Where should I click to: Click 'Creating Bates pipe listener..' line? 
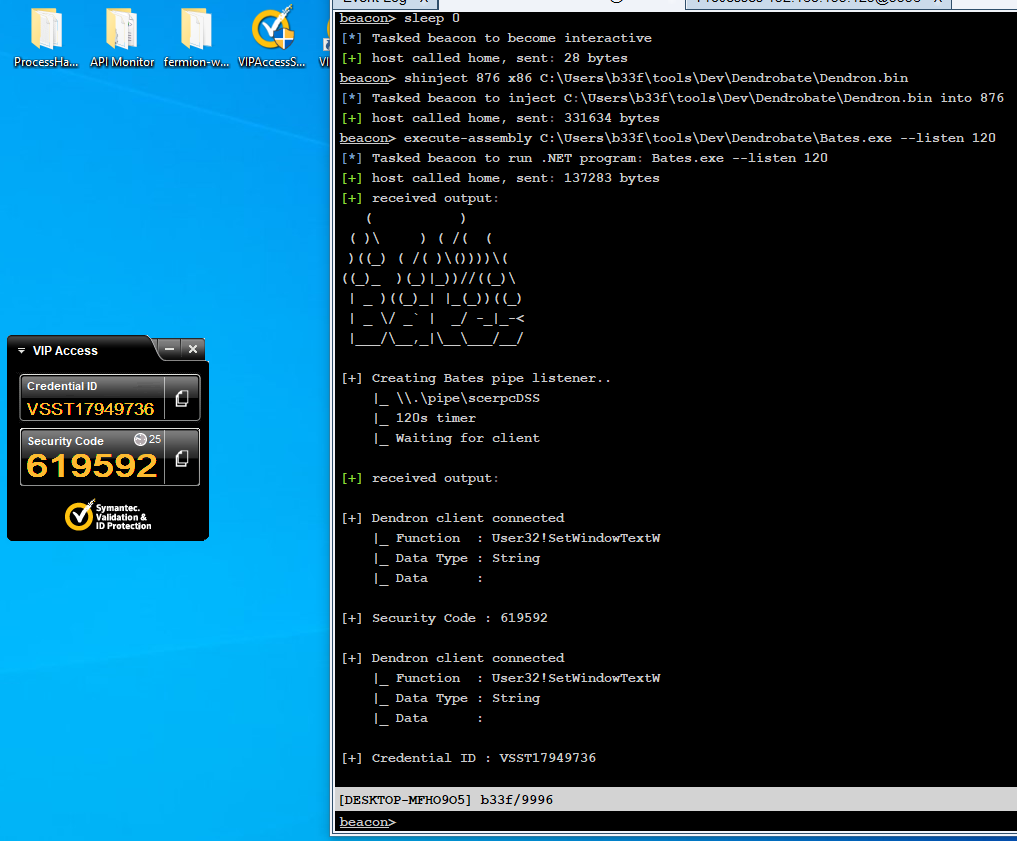pos(476,378)
